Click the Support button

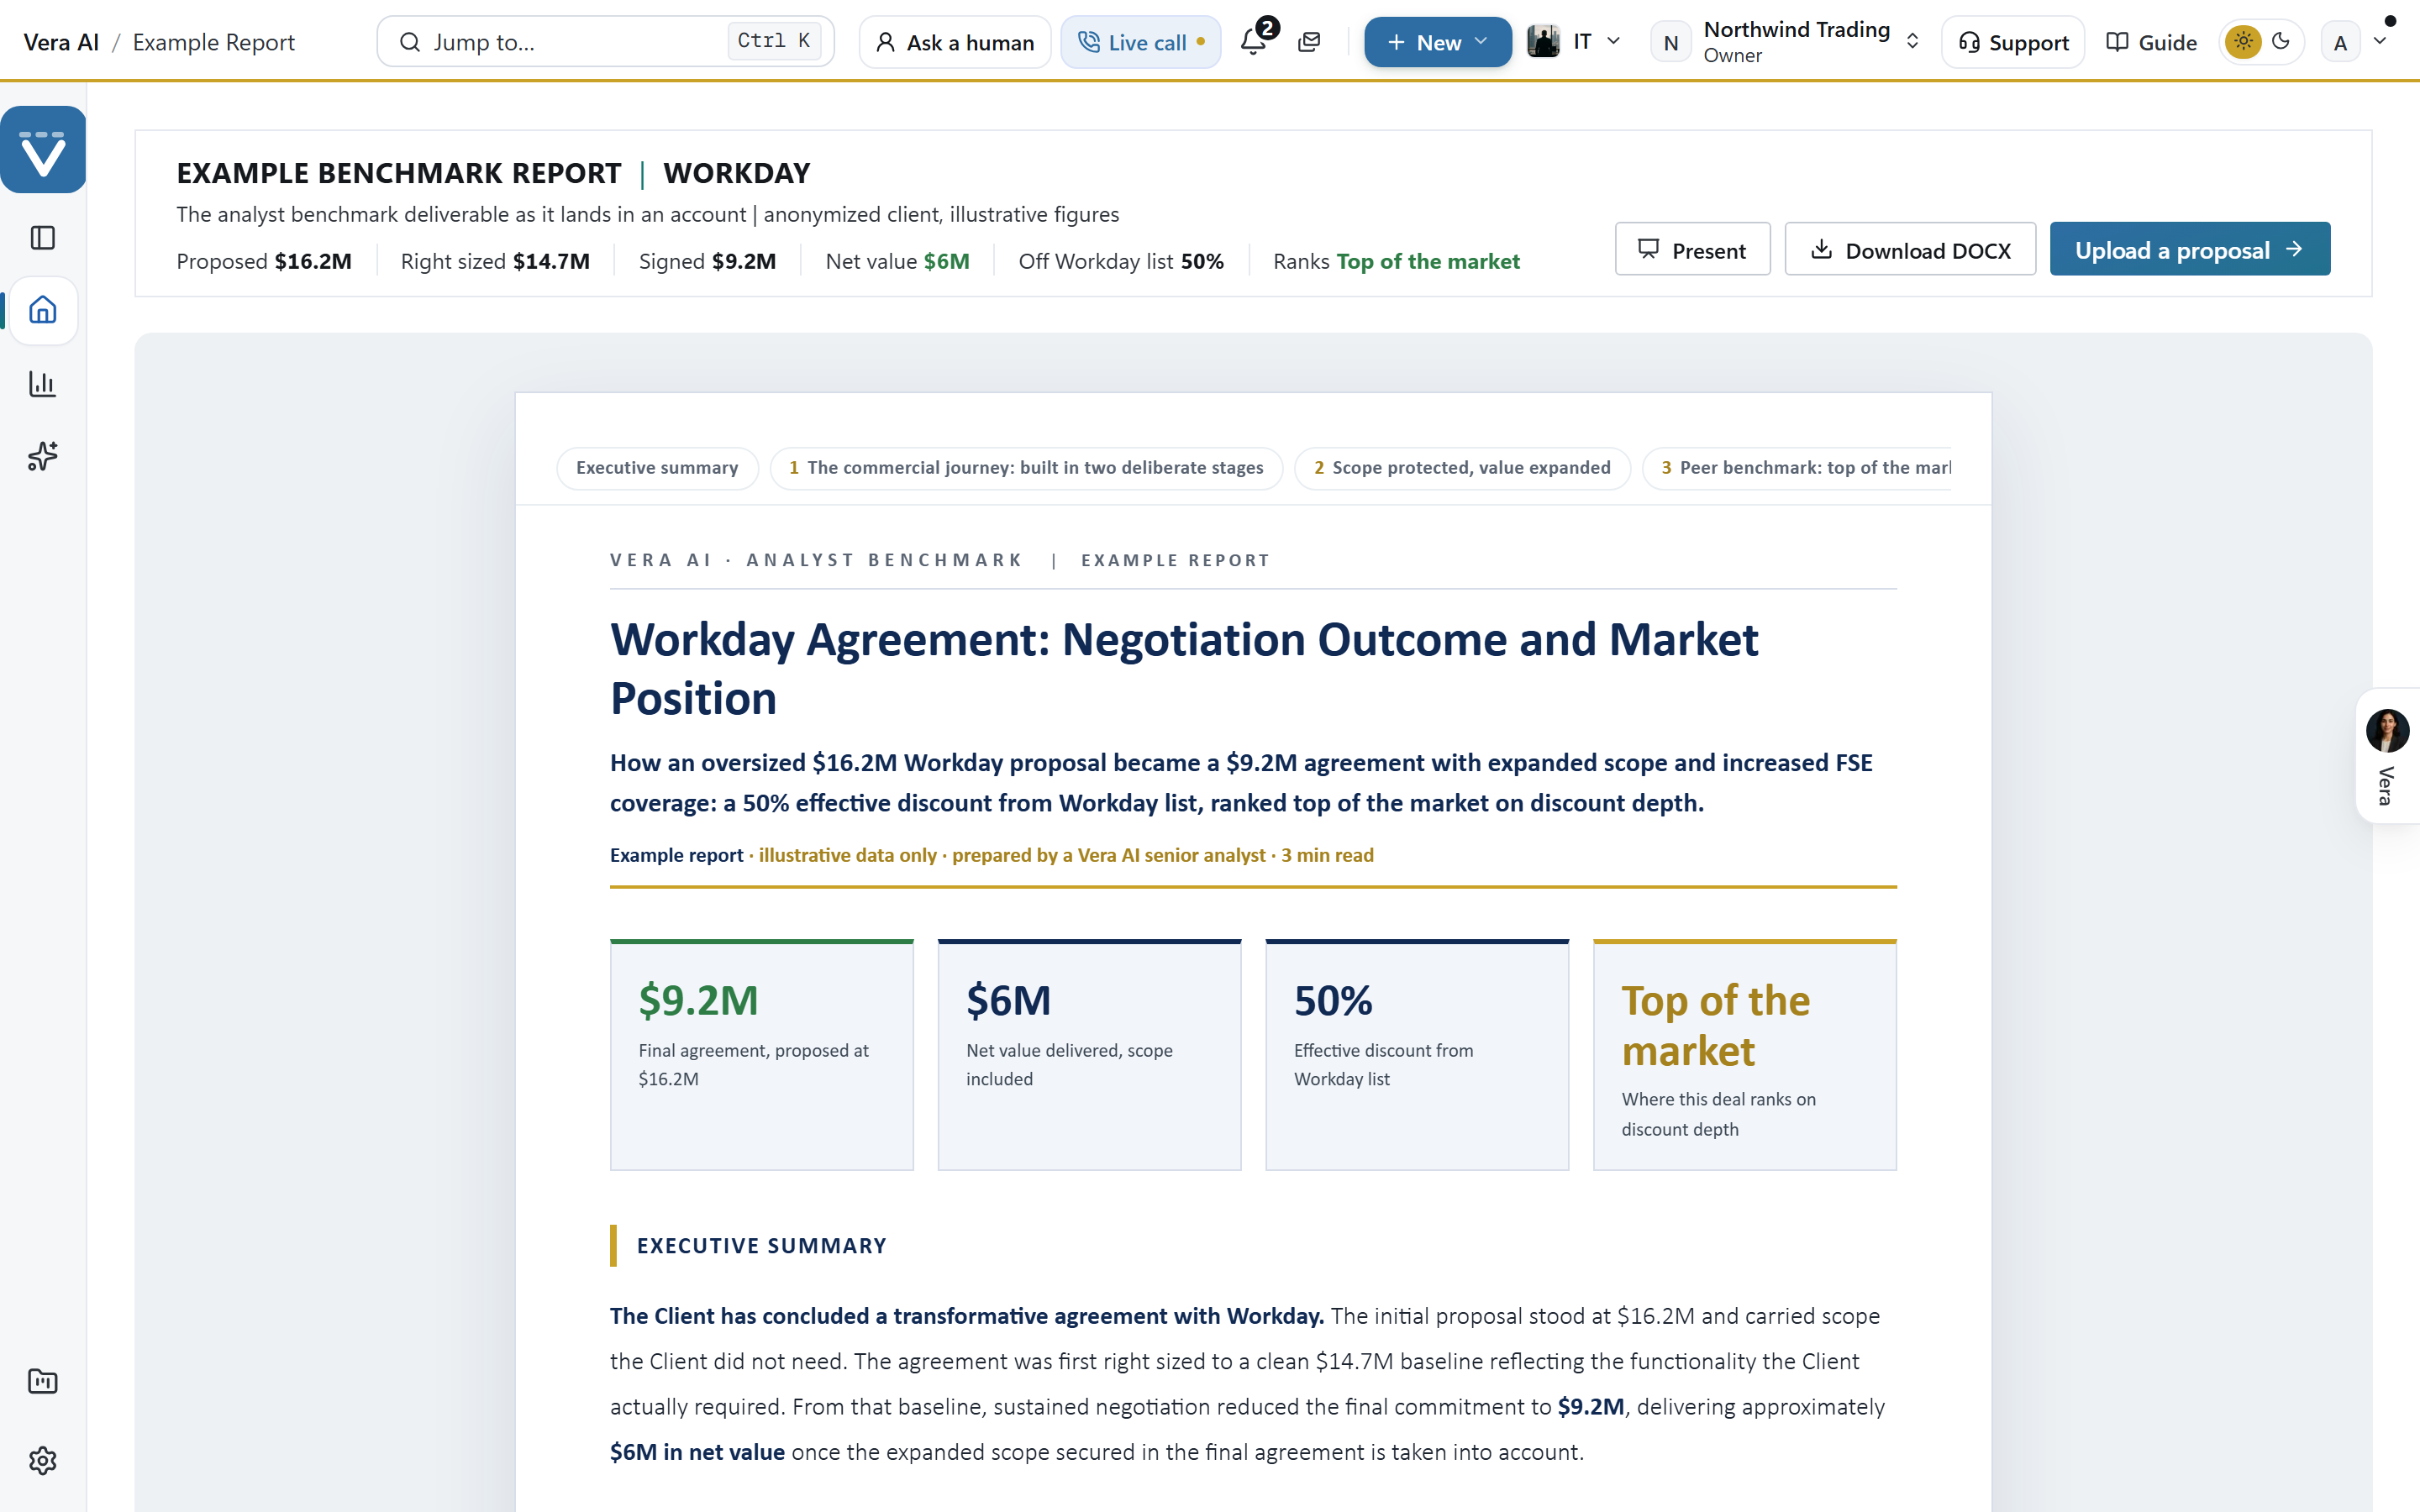coord(2013,42)
